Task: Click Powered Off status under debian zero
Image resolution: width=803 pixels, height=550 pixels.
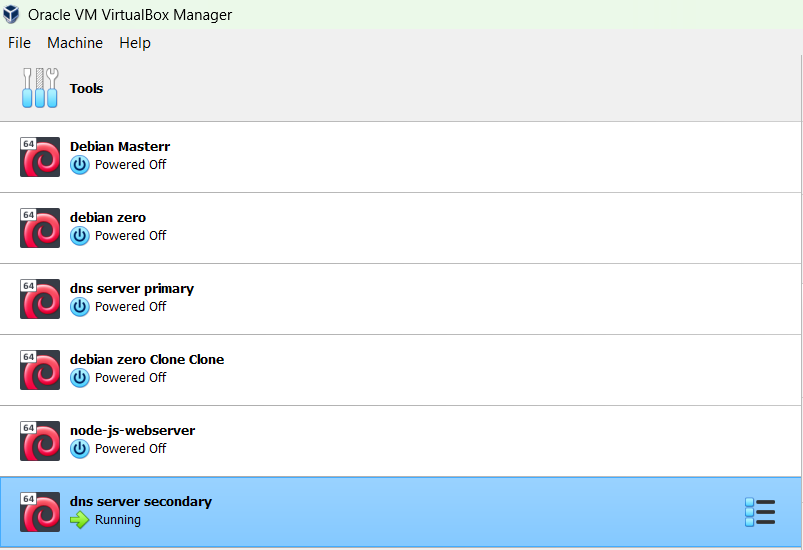Action: [131, 236]
